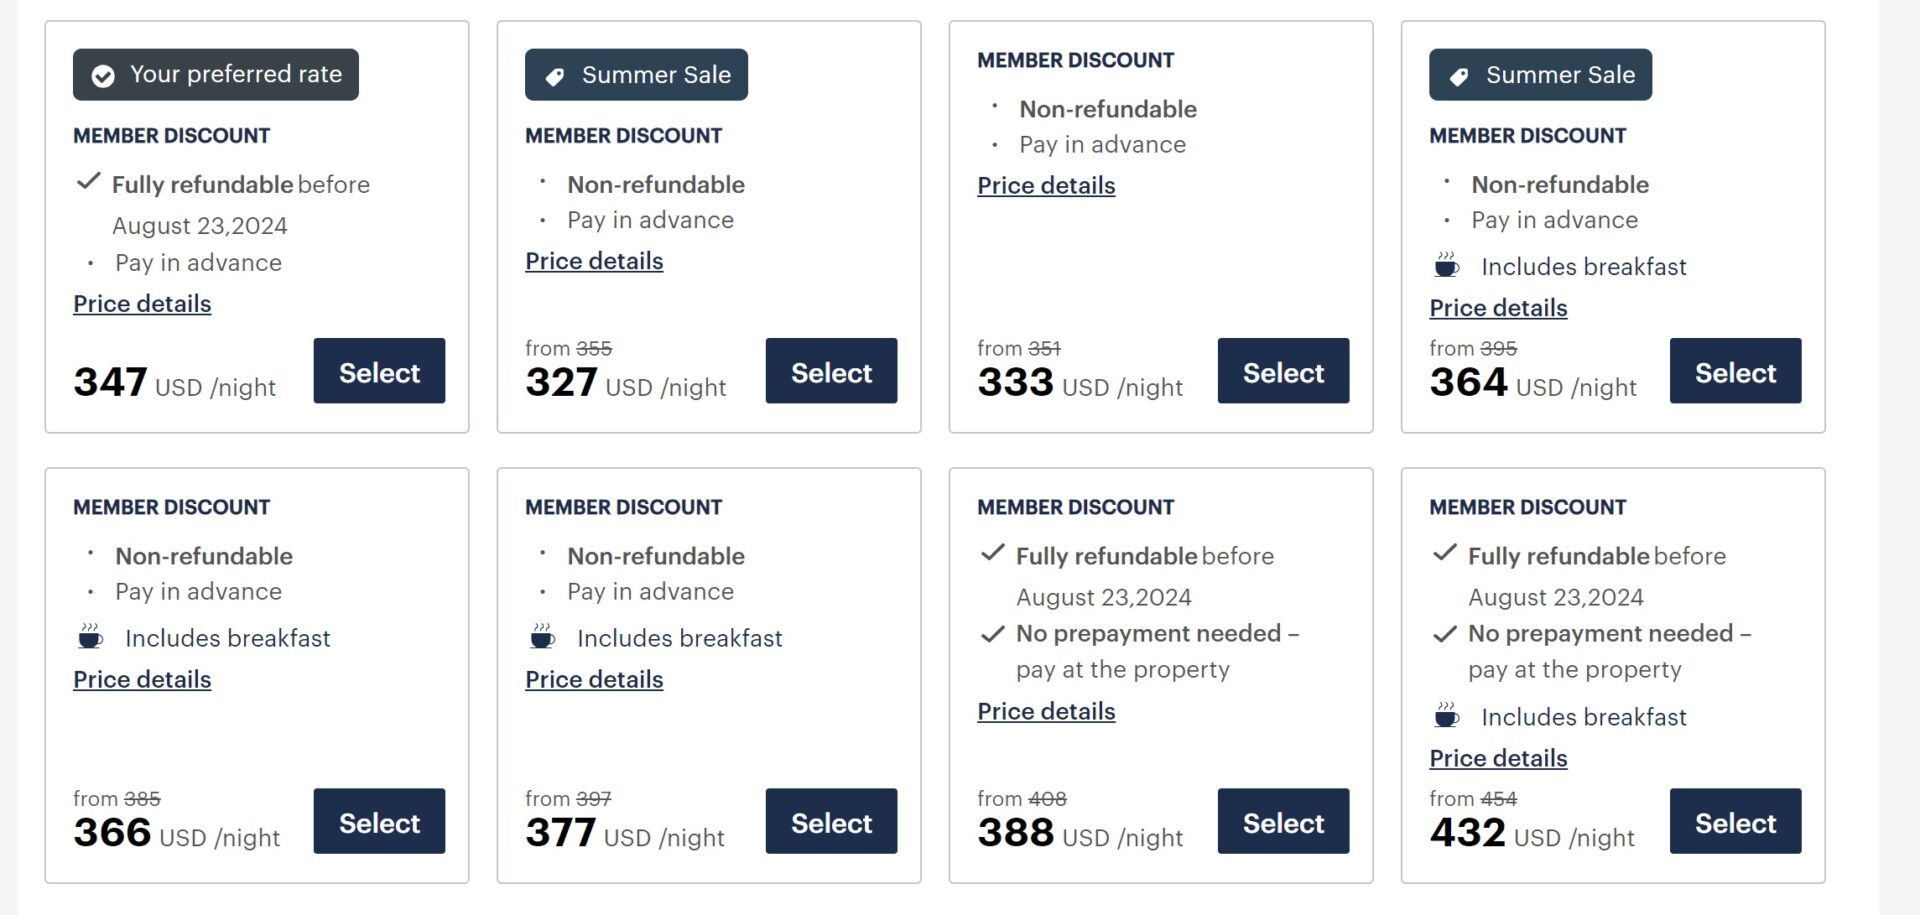Click the breakfast icon on the $366 card
1920x915 pixels.
pyautogui.click(x=89, y=637)
